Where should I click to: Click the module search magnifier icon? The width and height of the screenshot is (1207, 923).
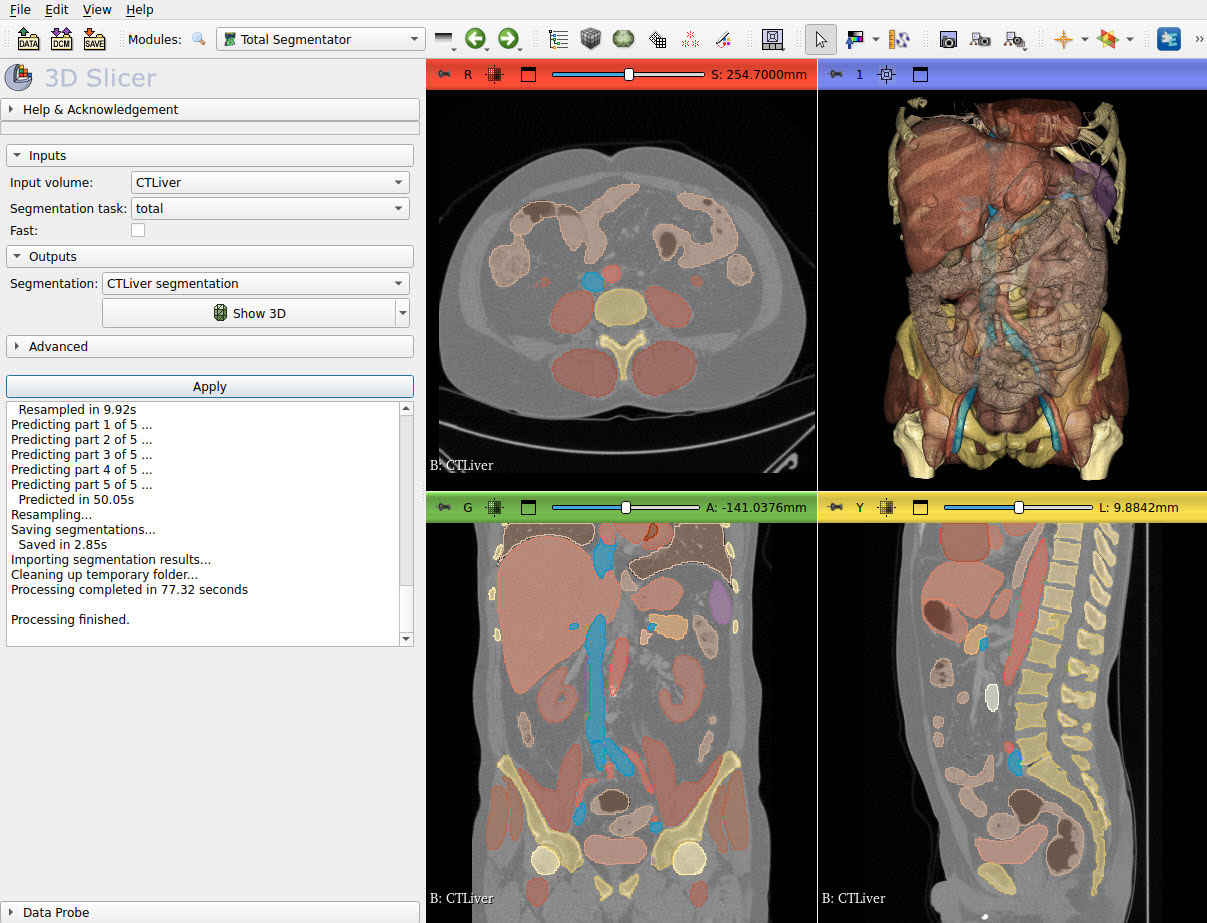coord(200,39)
